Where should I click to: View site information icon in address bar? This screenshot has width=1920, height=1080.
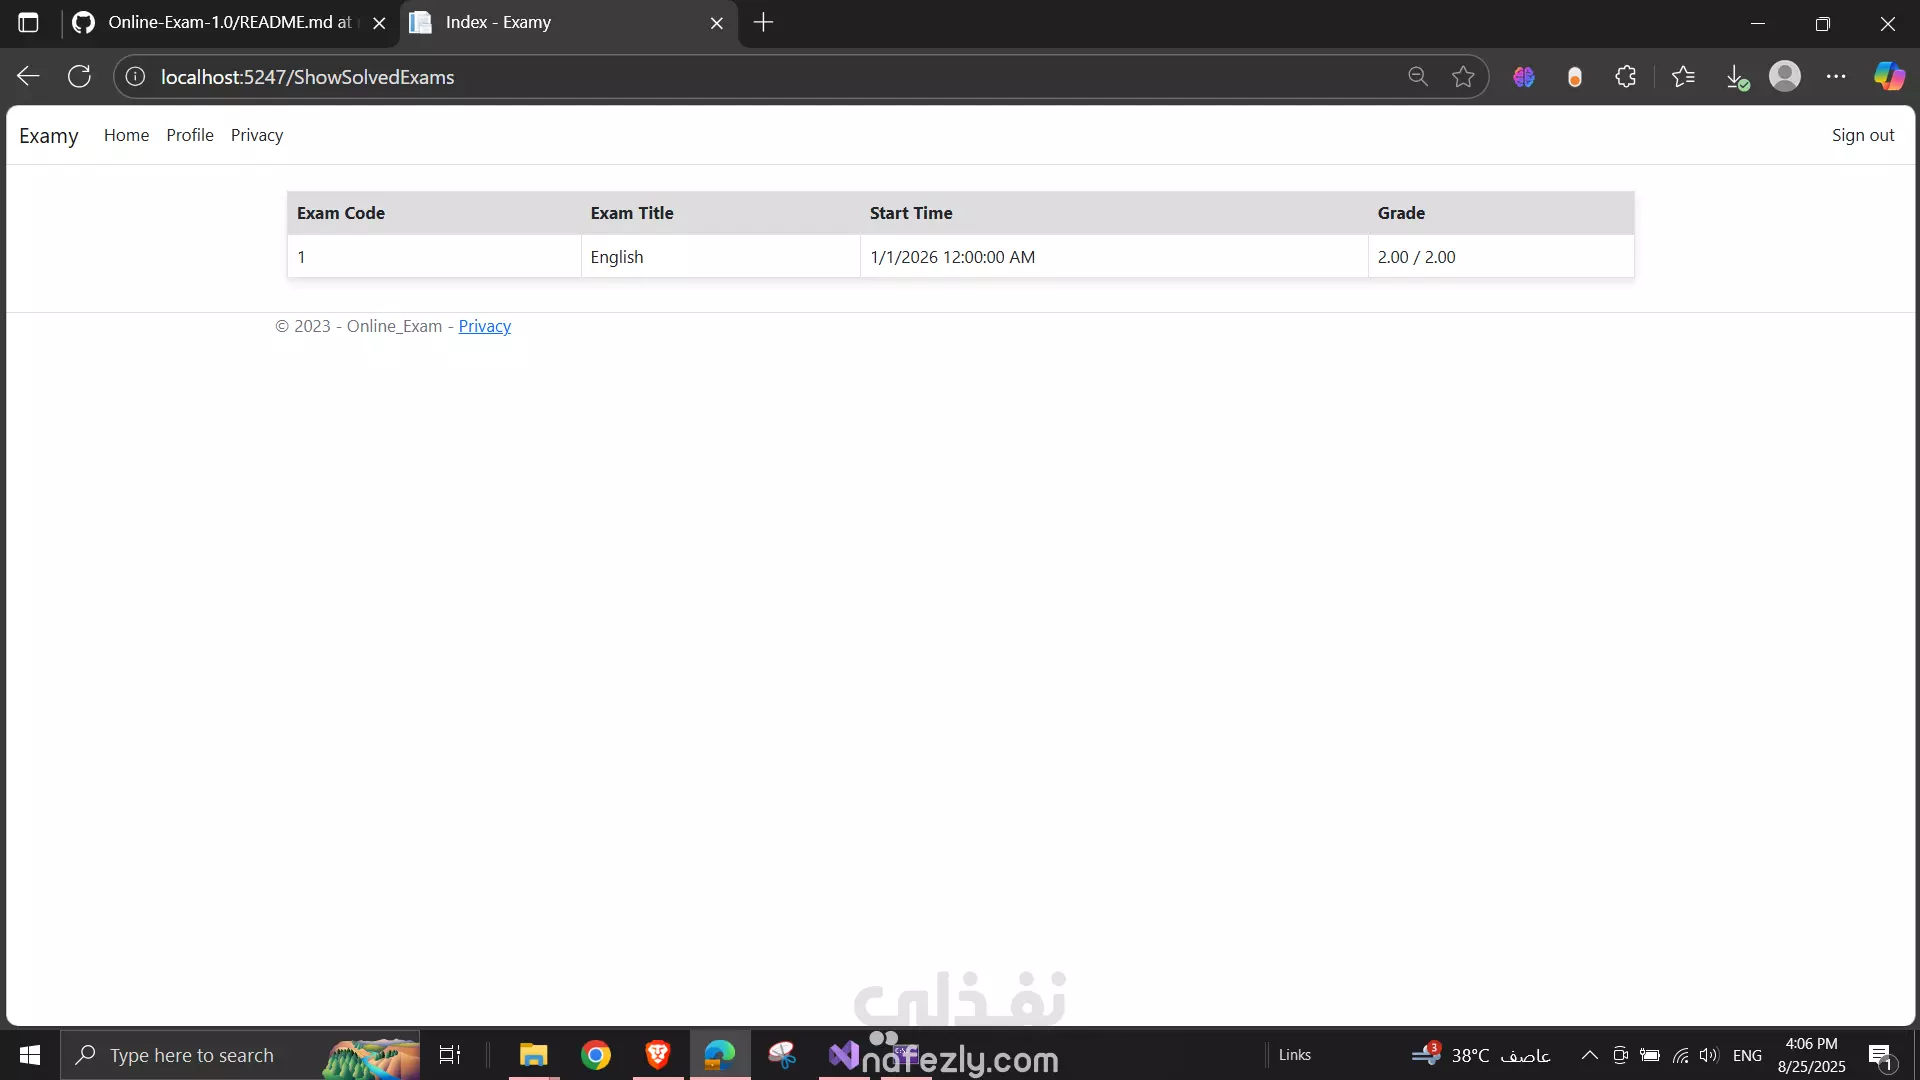click(135, 77)
